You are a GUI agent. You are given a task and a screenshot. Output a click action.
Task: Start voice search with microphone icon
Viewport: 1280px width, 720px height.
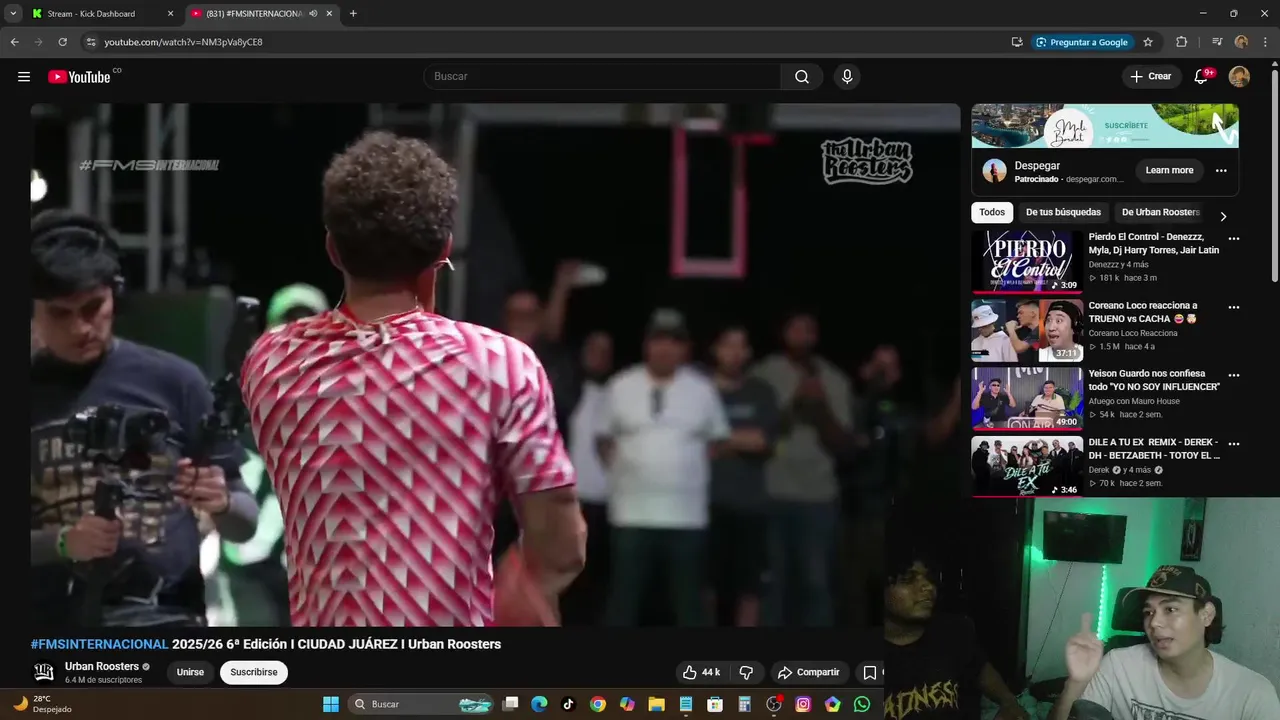tap(847, 77)
